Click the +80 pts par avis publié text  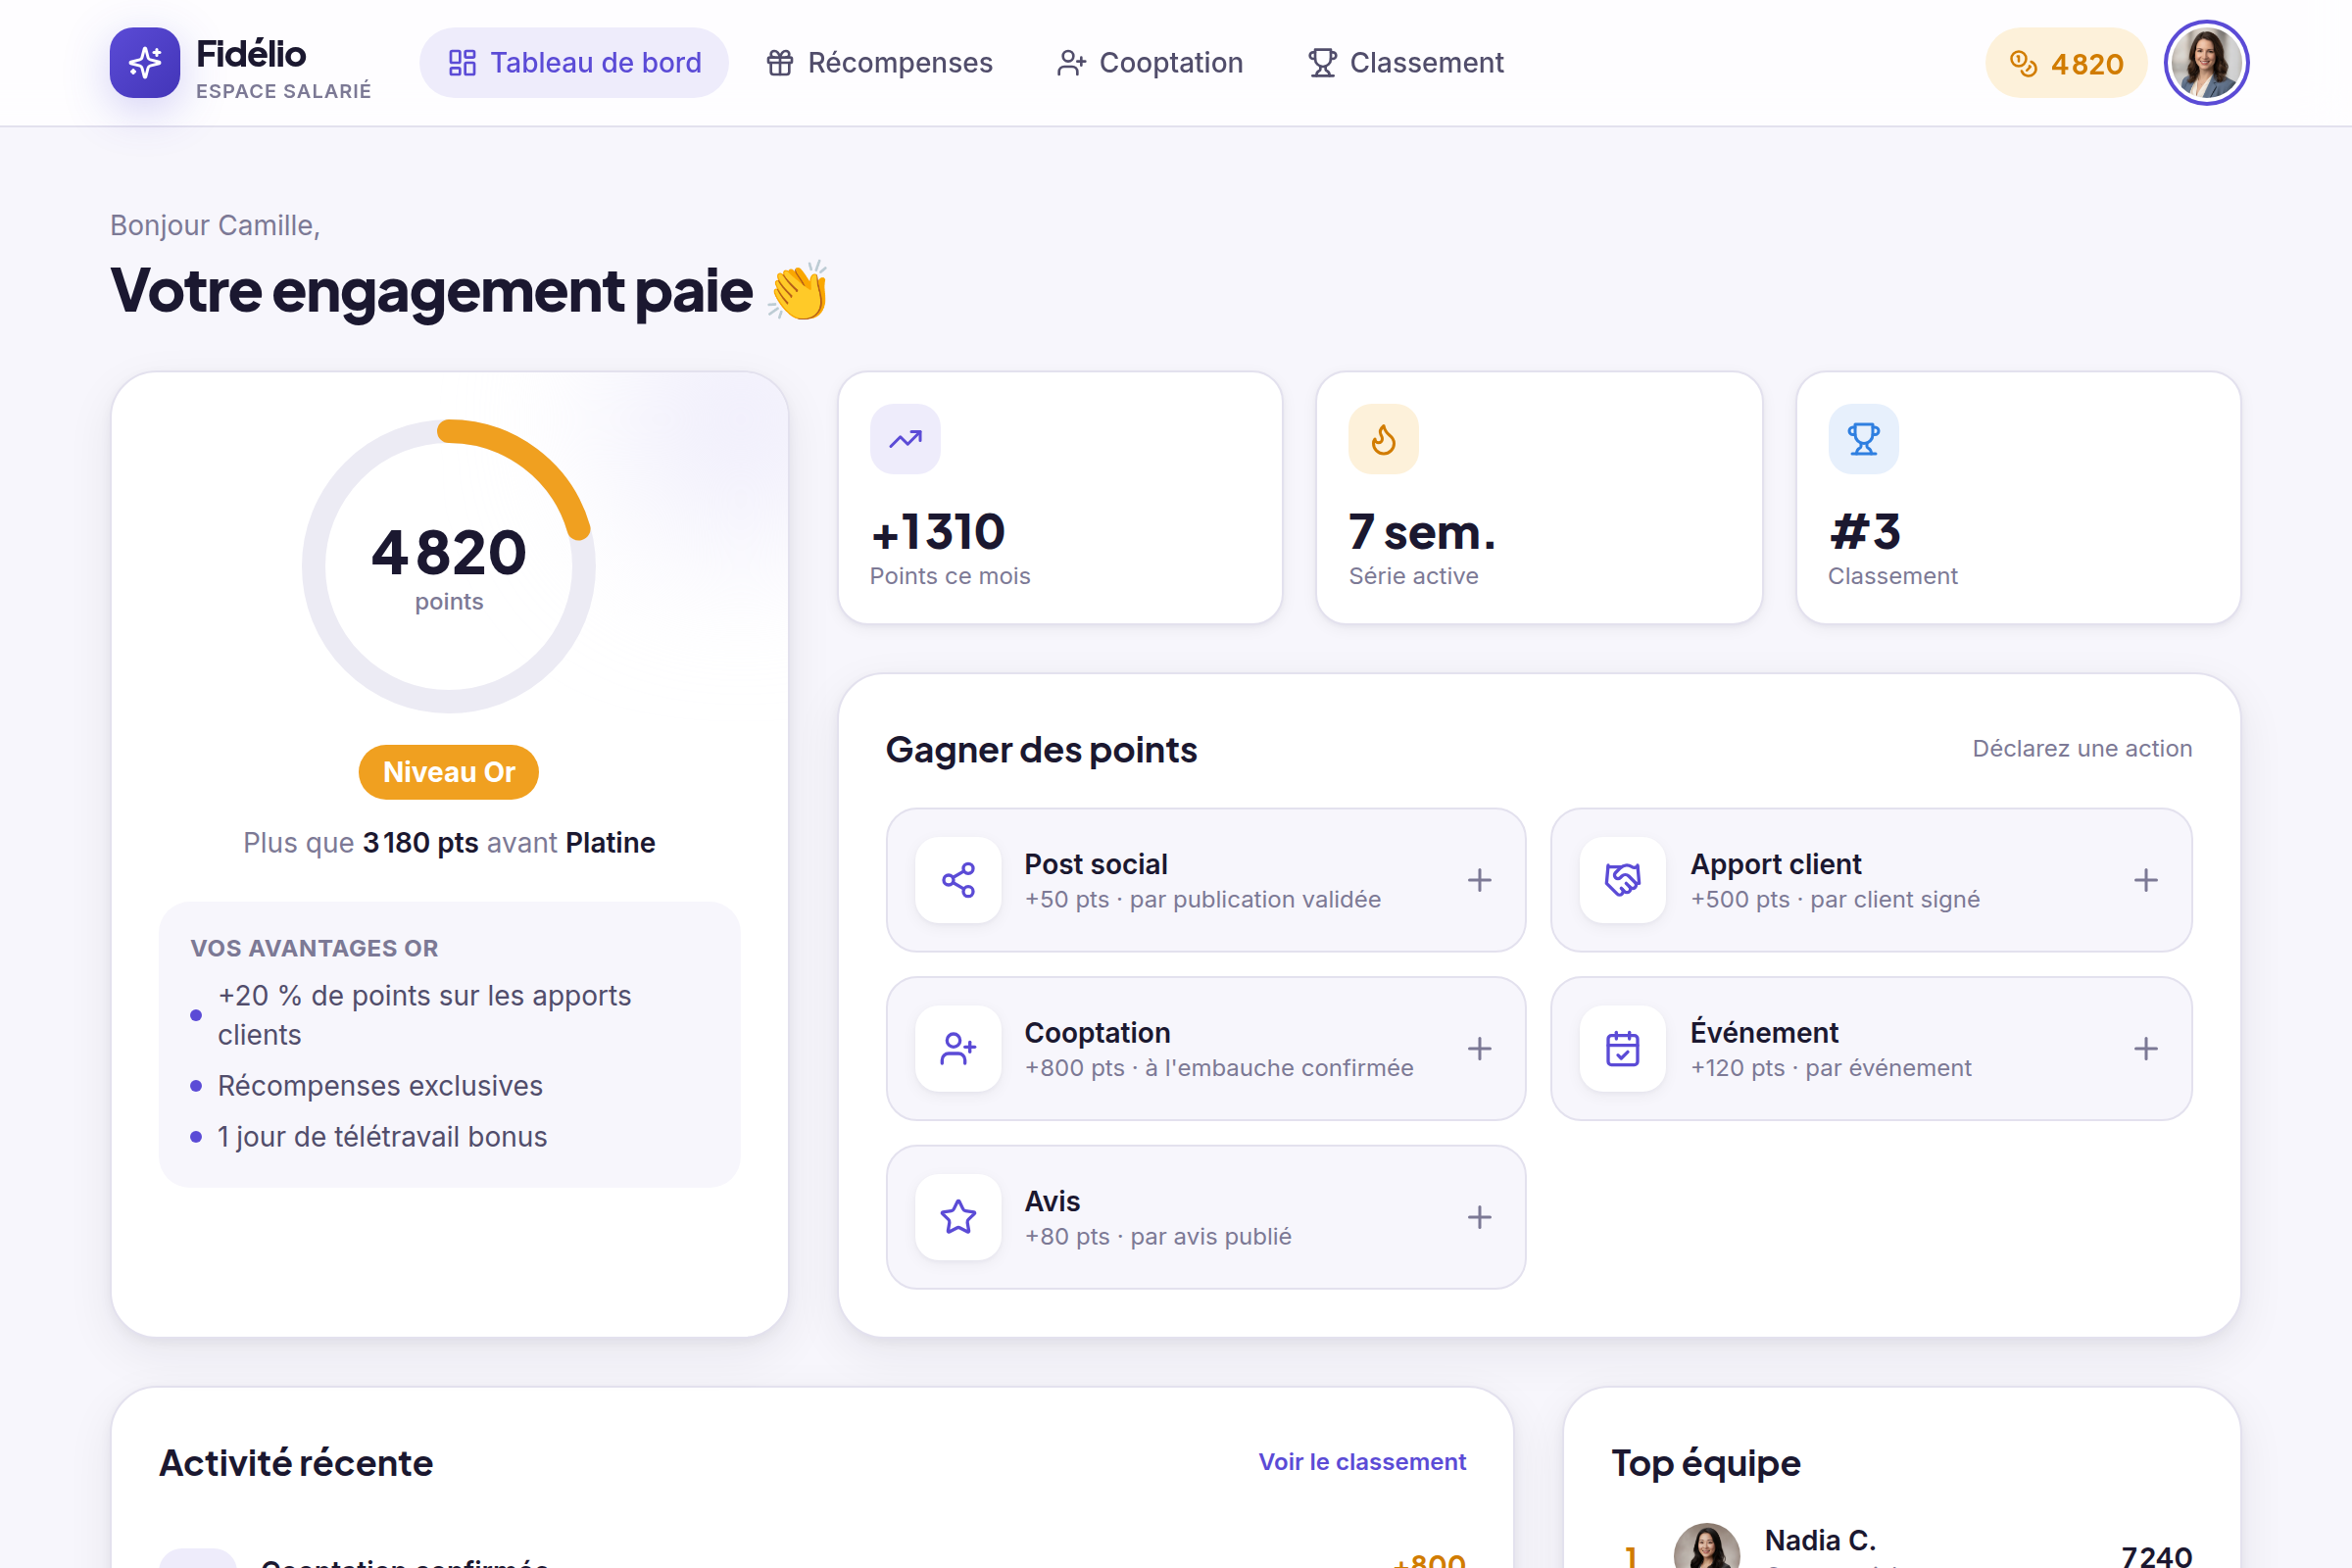pos(1158,1237)
